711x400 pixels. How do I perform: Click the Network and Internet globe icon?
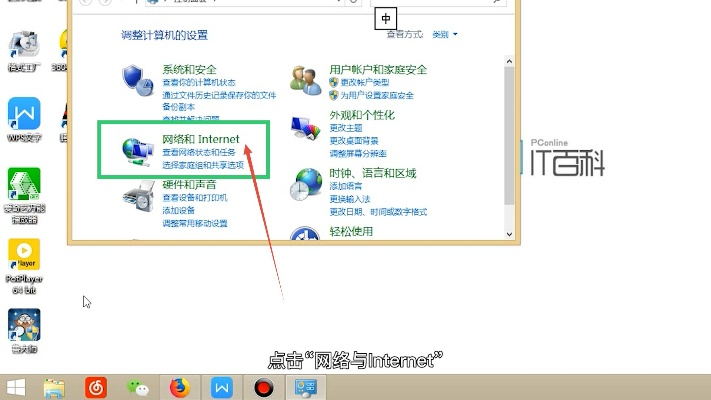(136, 149)
